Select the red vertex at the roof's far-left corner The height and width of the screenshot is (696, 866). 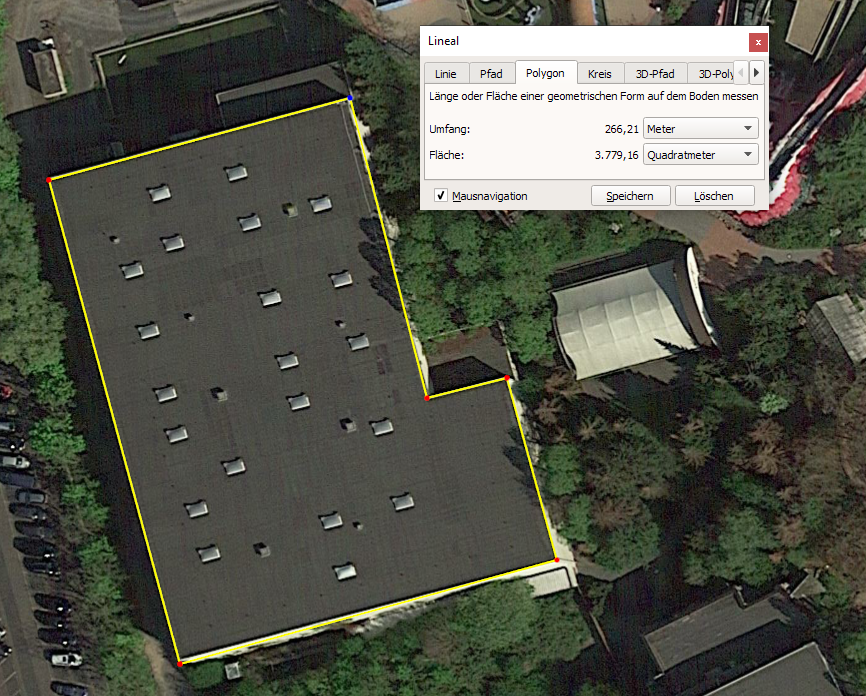click(x=48, y=180)
